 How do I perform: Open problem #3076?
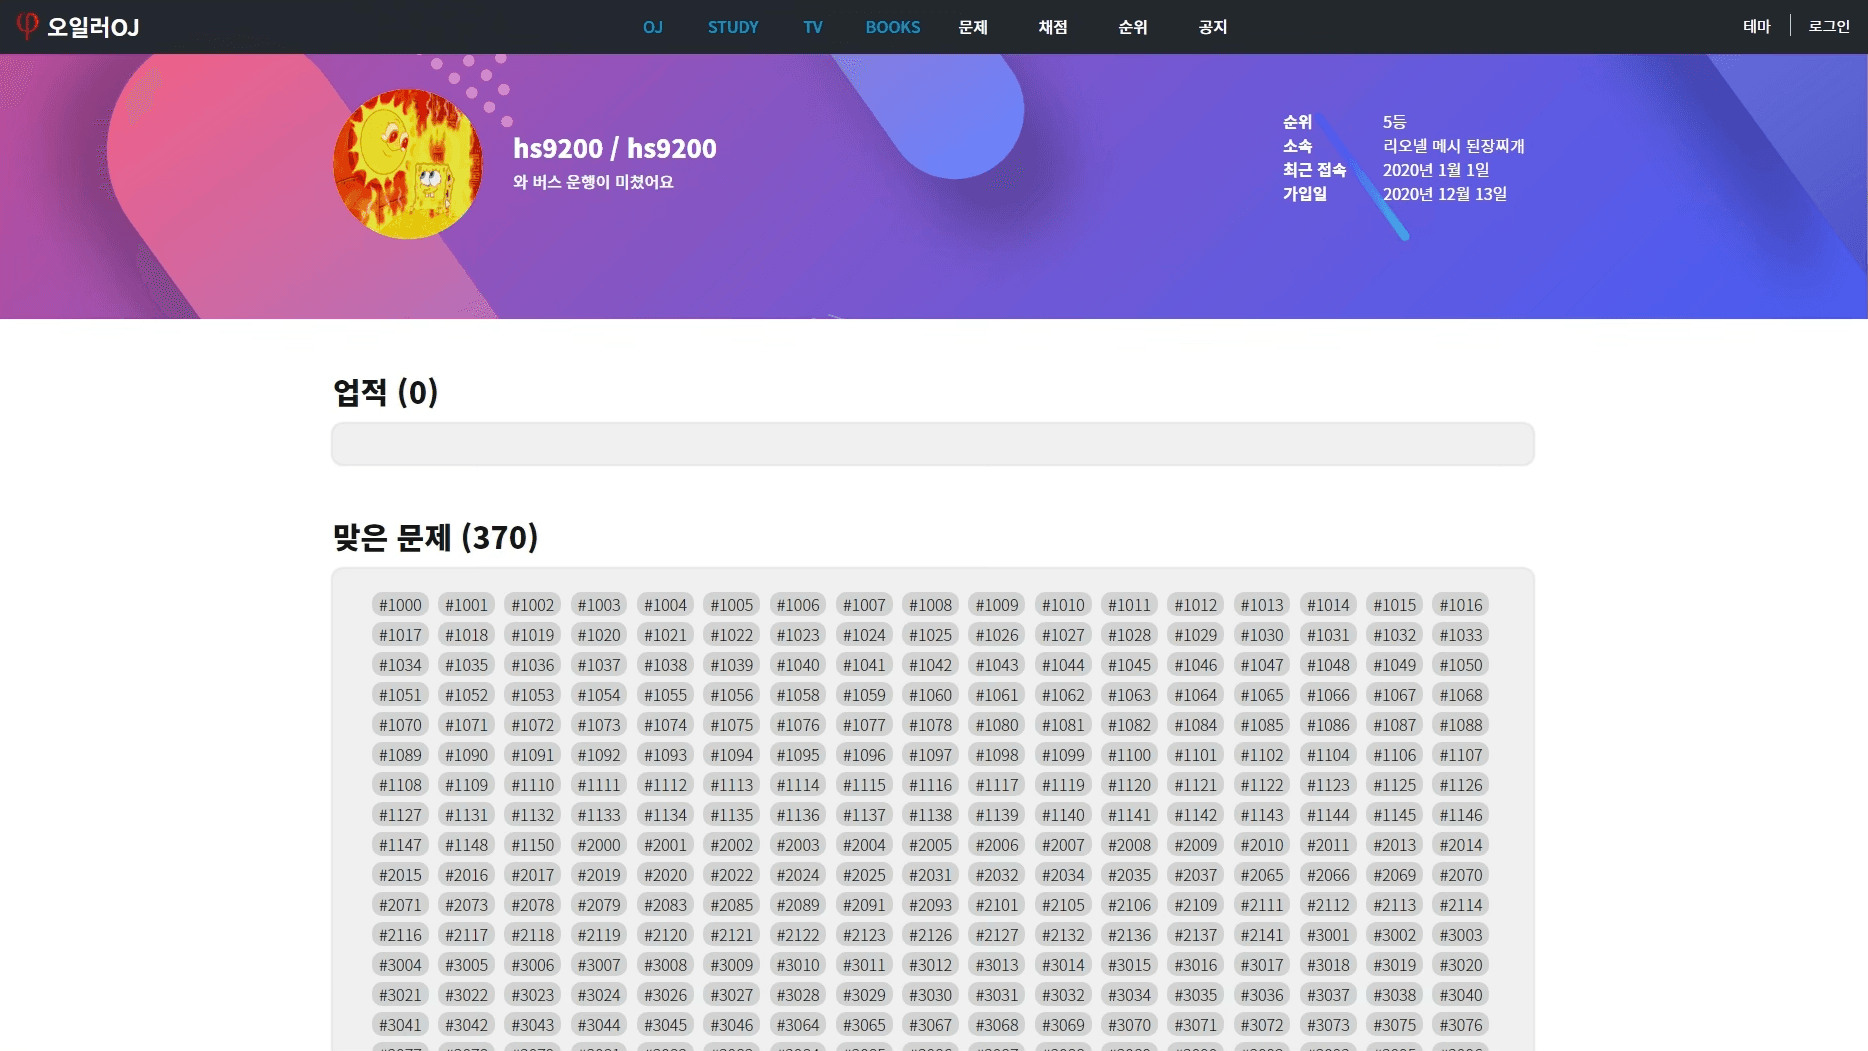pos(1461,1025)
